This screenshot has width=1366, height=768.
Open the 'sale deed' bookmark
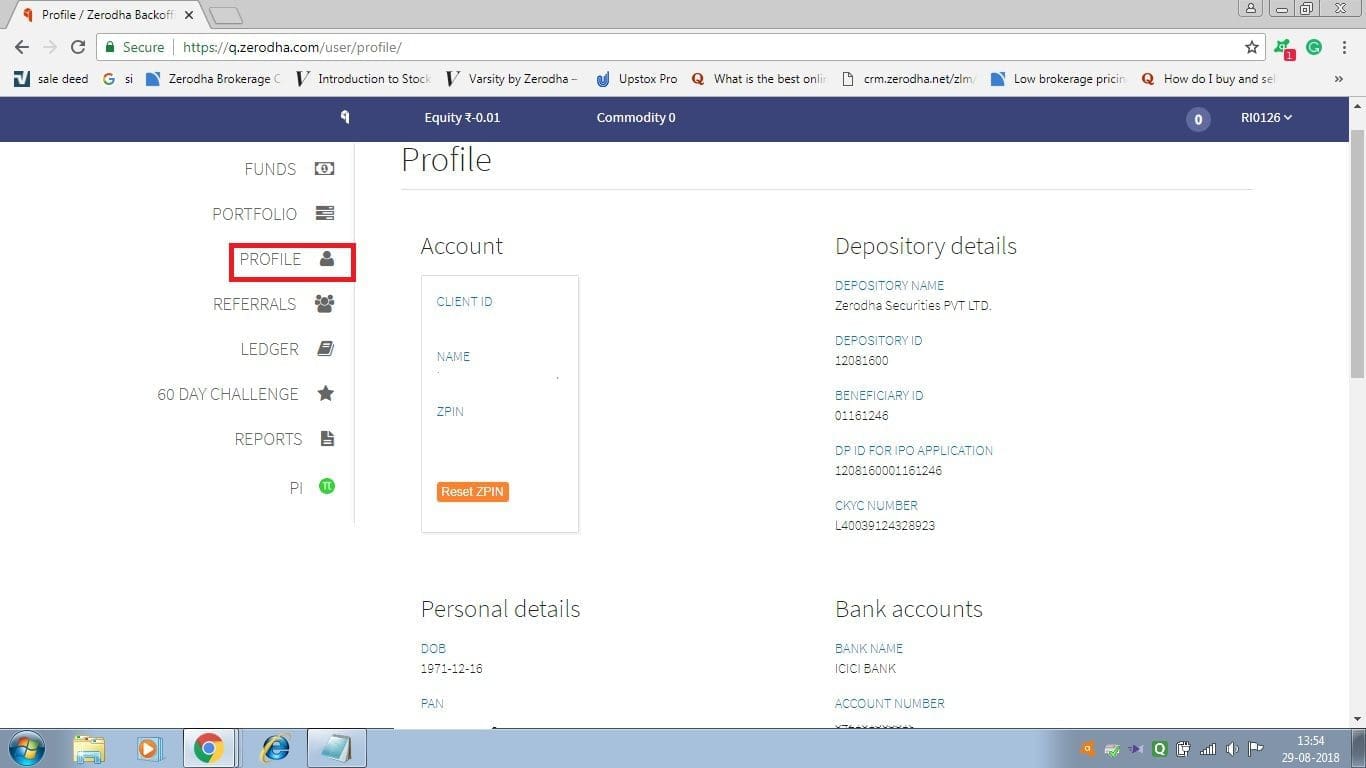[x=52, y=79]
